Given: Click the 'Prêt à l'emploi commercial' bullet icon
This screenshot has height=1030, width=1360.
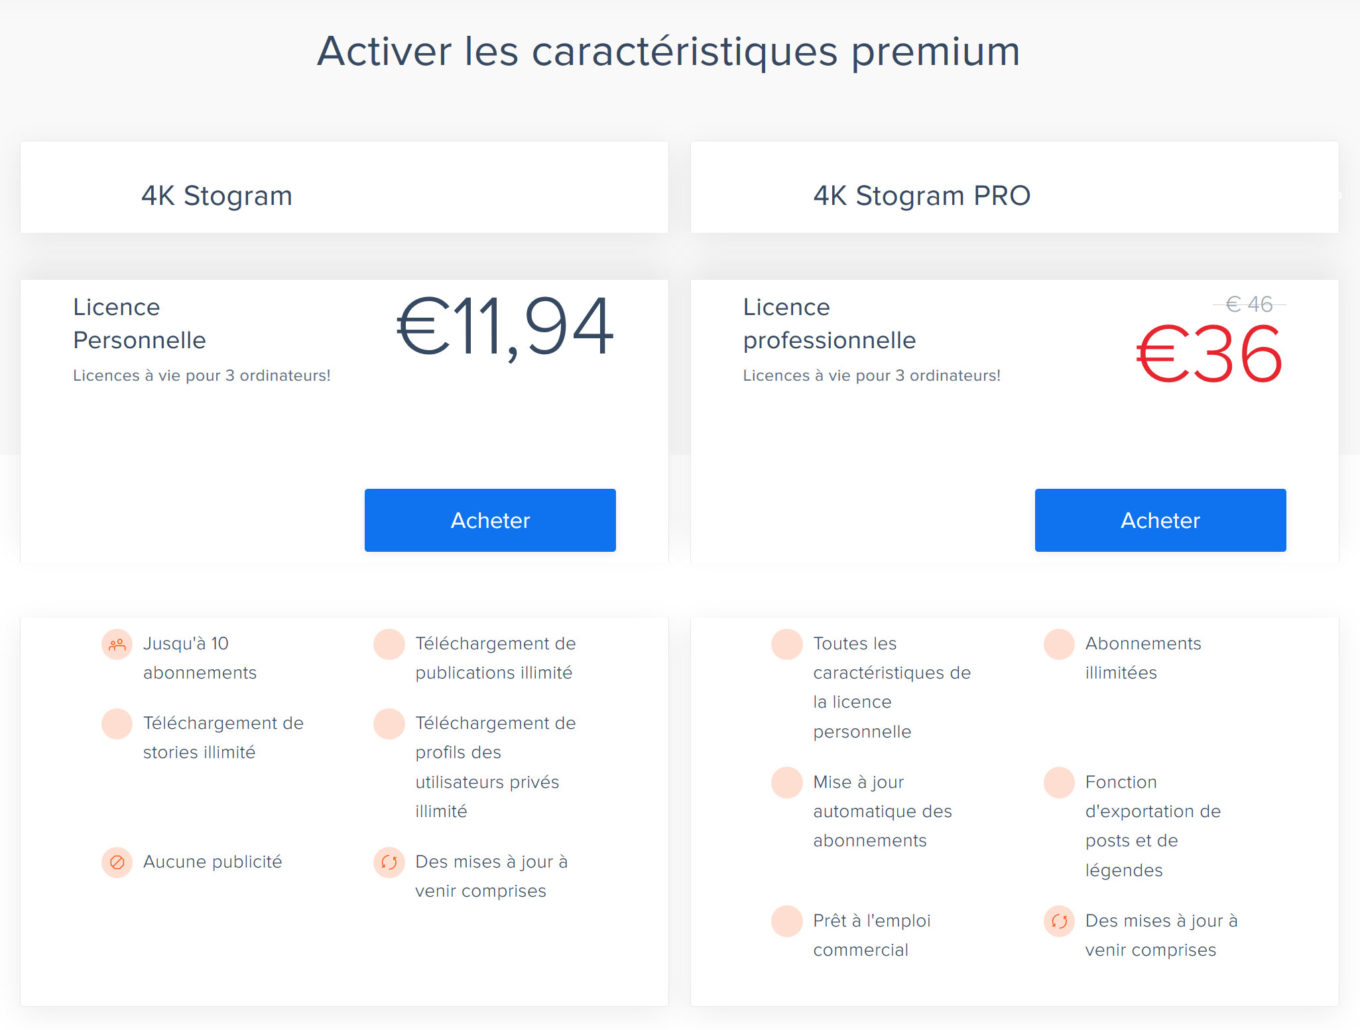Looking at the screenshot, I should [786, 921].
